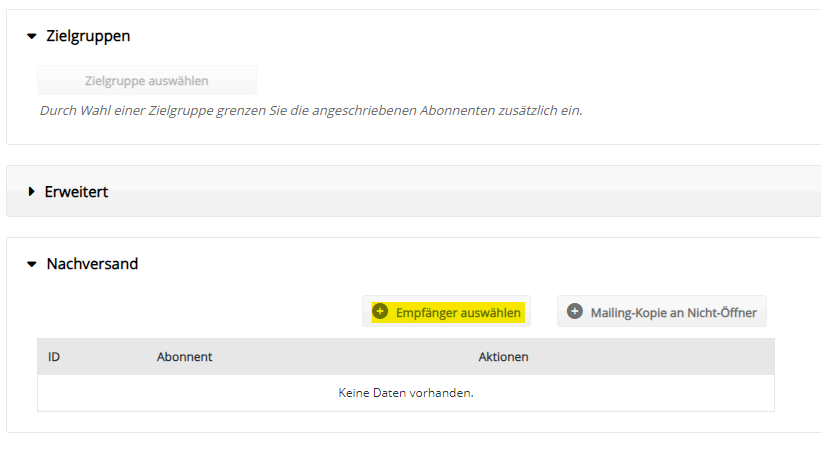Viewport: 821px width, 453px height.
Task: Sort by the ID column header
Action: point(54,357)
